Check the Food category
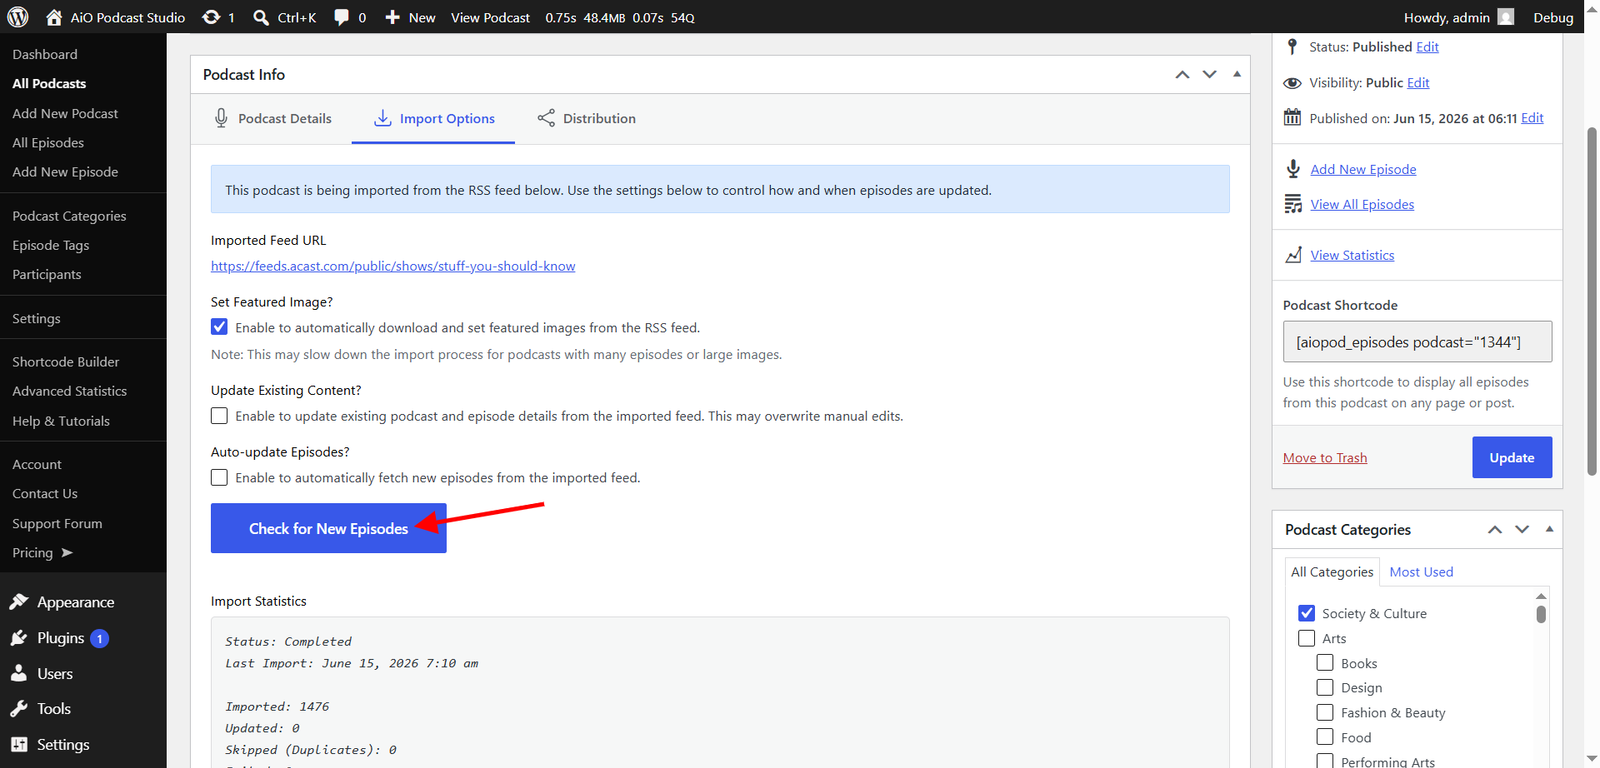 tap(1325, 737)
